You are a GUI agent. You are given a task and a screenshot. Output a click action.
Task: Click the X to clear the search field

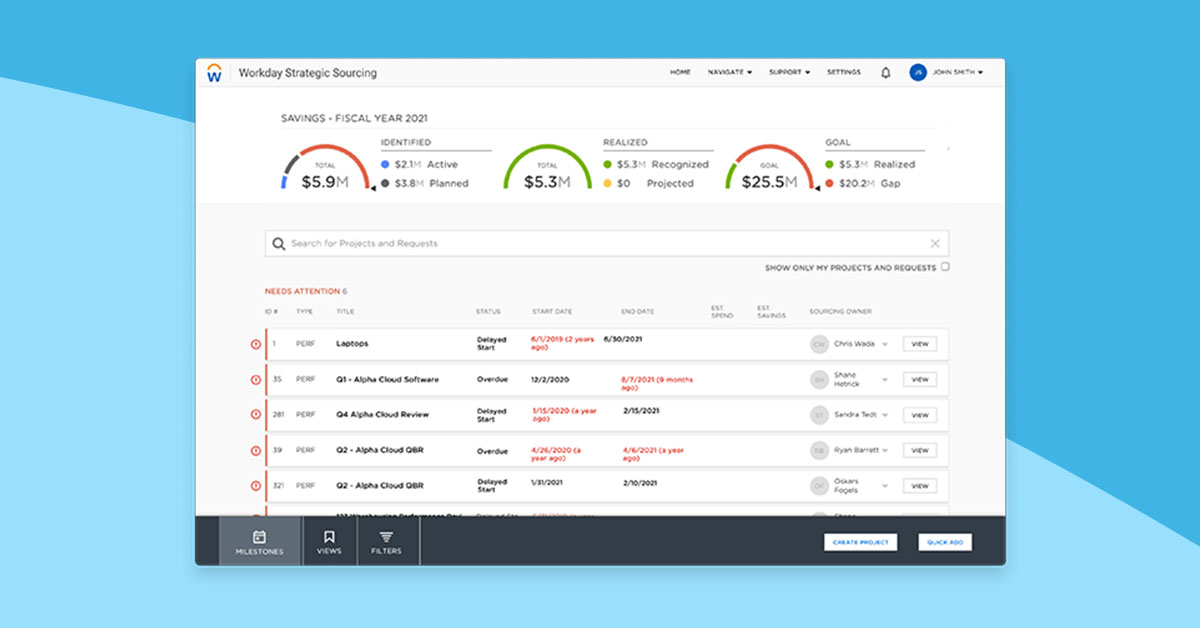(935, 243)
